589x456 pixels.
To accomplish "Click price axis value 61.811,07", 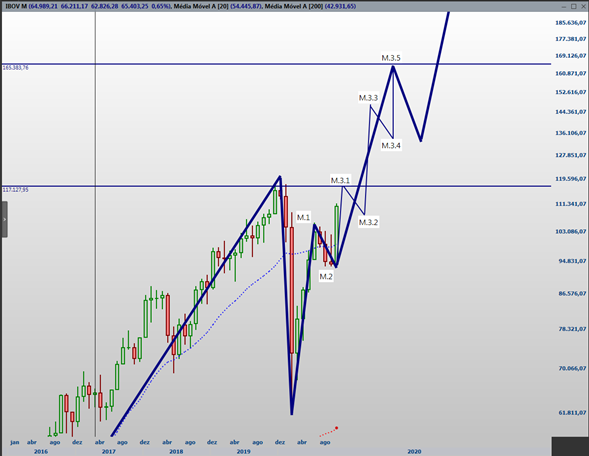I will tap(572, 412).
